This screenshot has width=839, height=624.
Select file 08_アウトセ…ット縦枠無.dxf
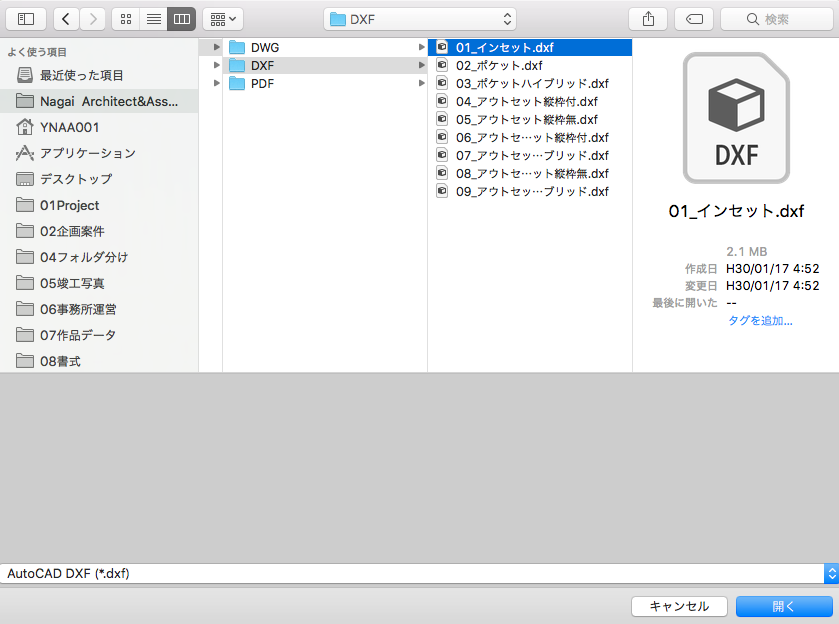point(530,173)
